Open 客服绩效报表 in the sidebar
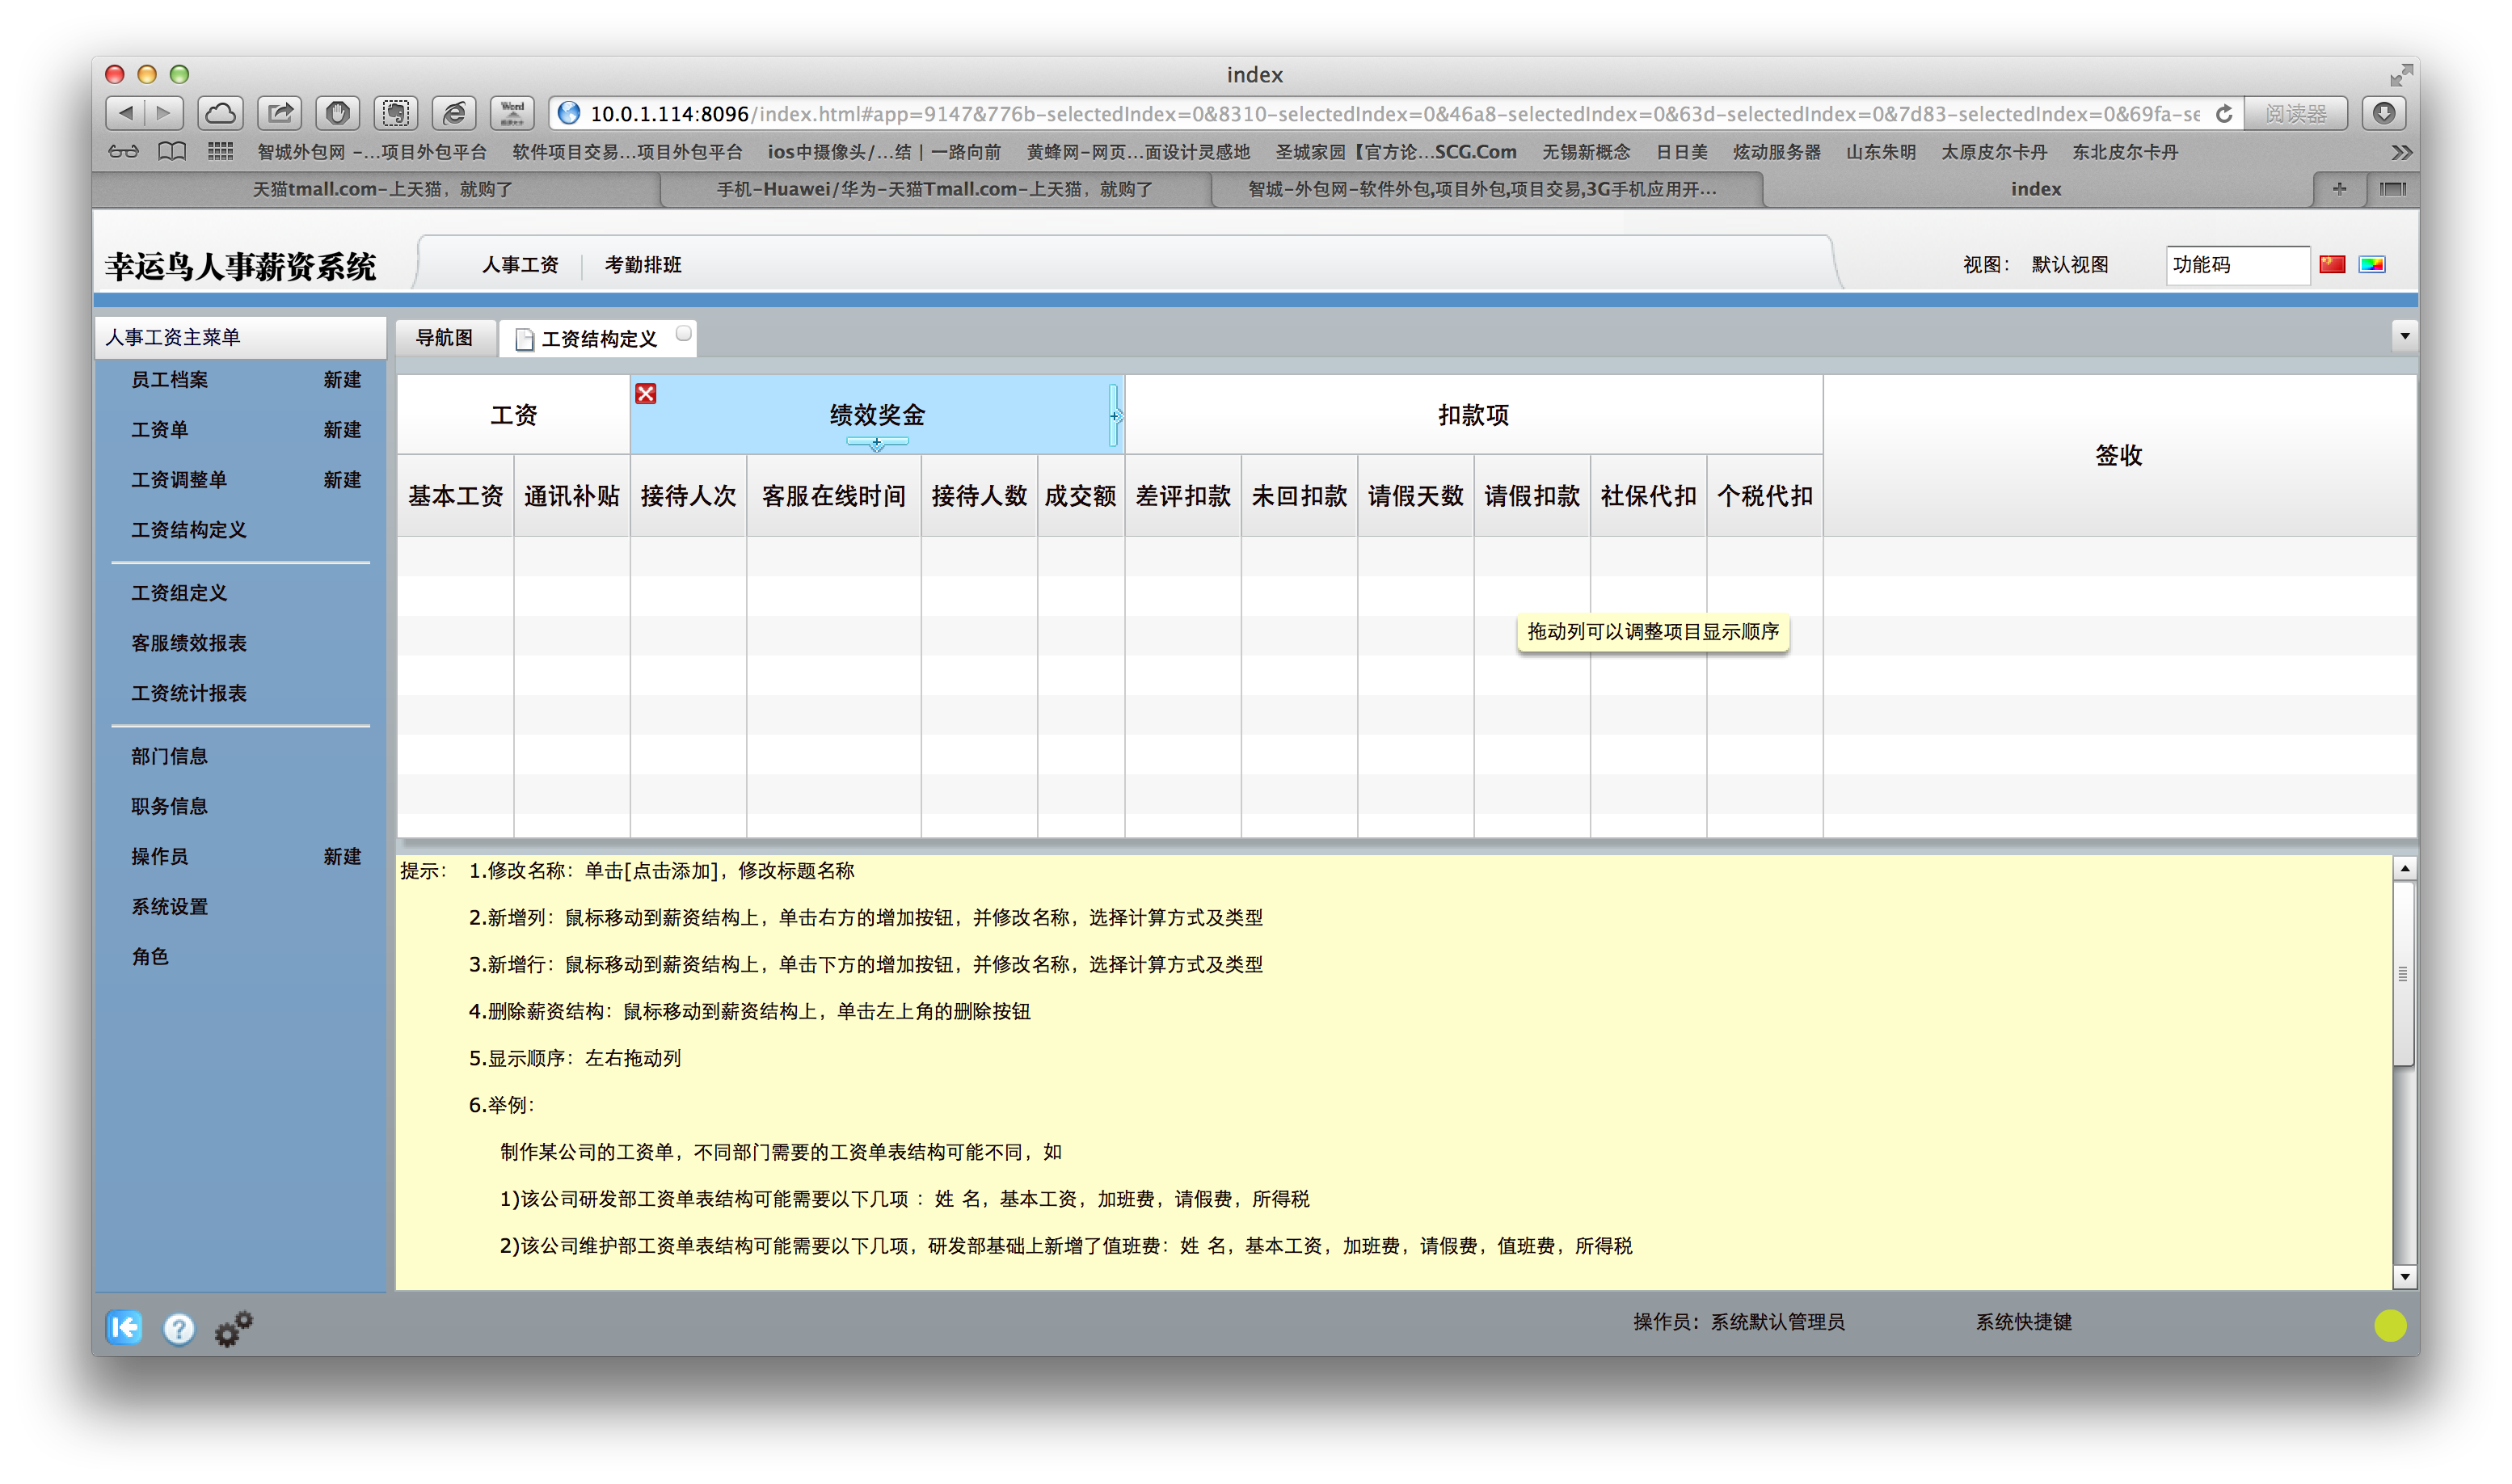Viewport: 2512px width, 1484px height. (188, 643)
